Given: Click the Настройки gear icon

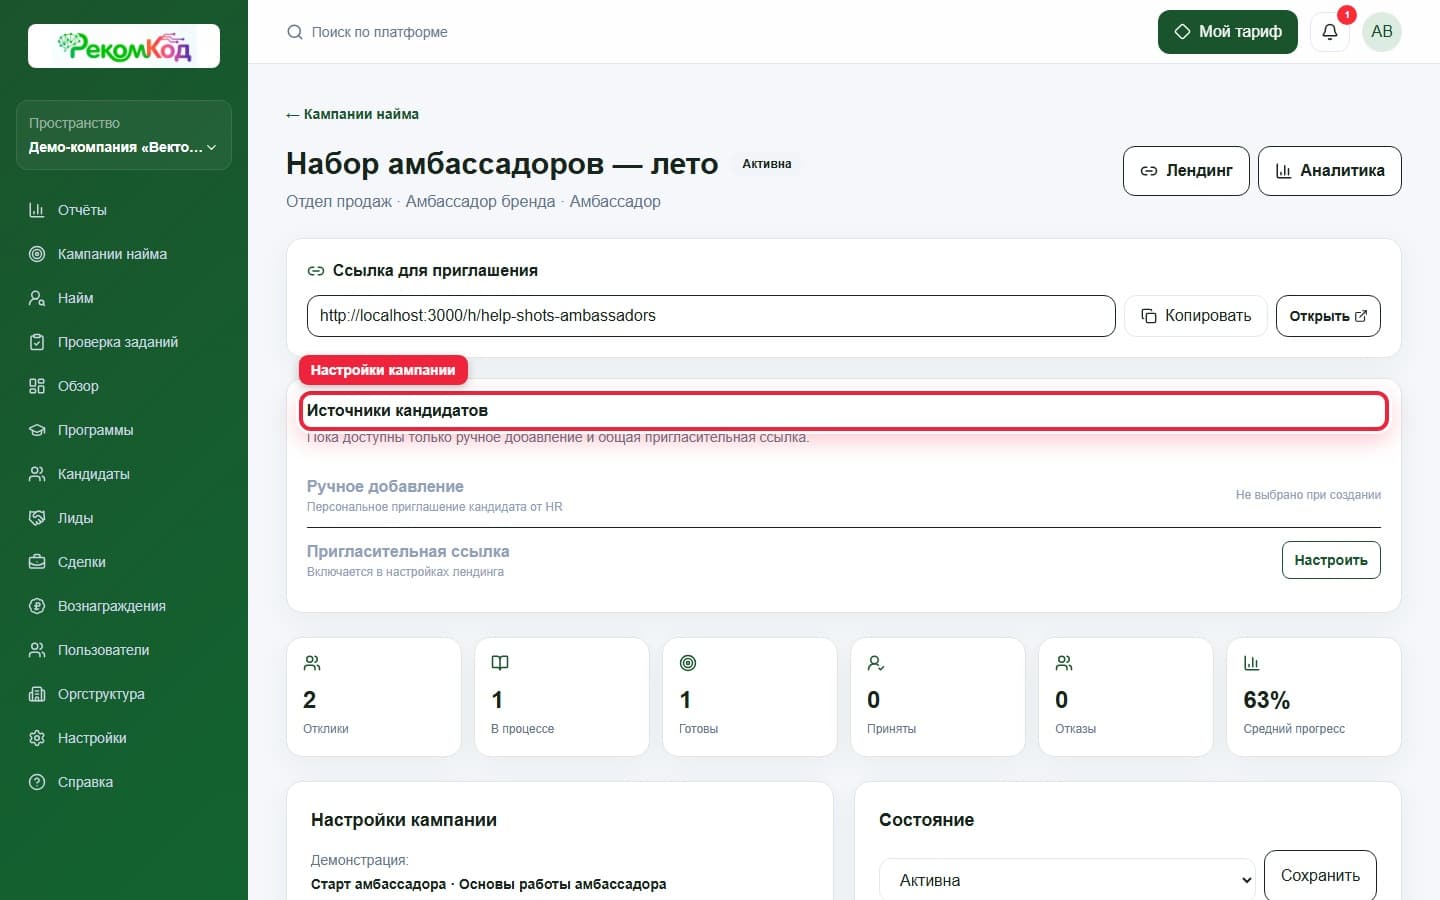Looking at the screenshot, I should pyautogui.click(x=37, y=738).
